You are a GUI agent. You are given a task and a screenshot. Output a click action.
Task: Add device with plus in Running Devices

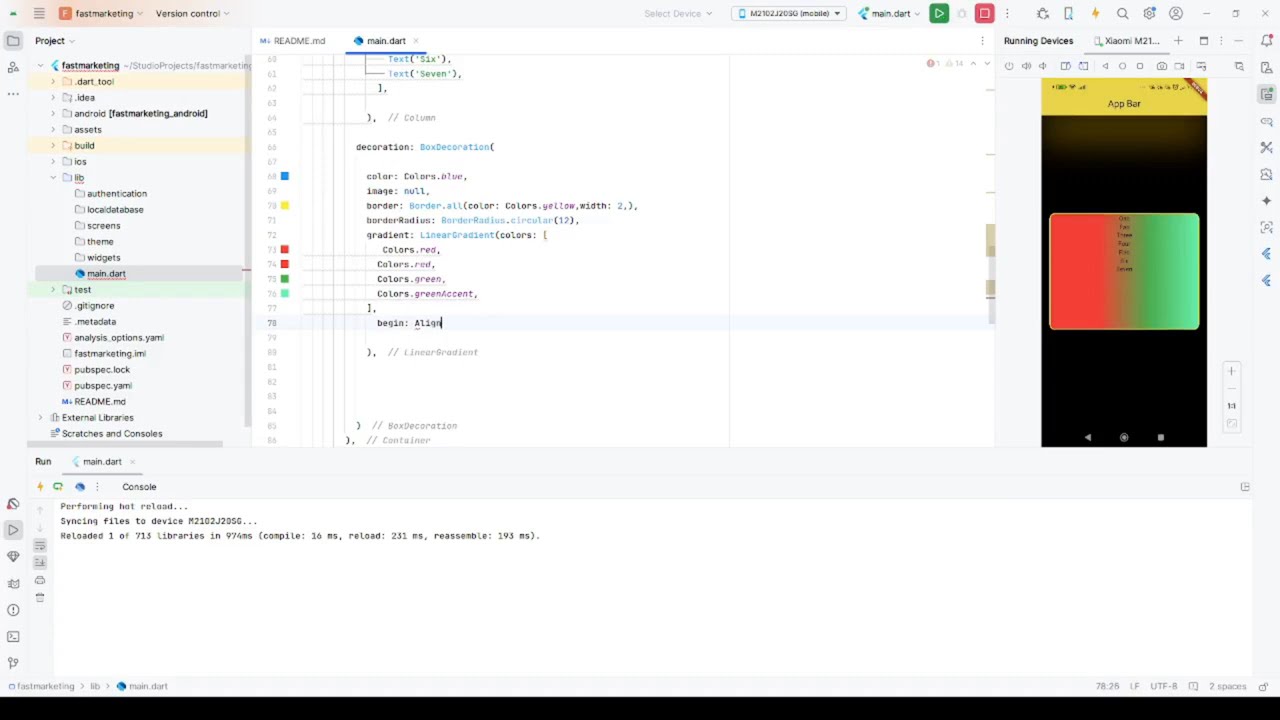[x=1178, y=41]
